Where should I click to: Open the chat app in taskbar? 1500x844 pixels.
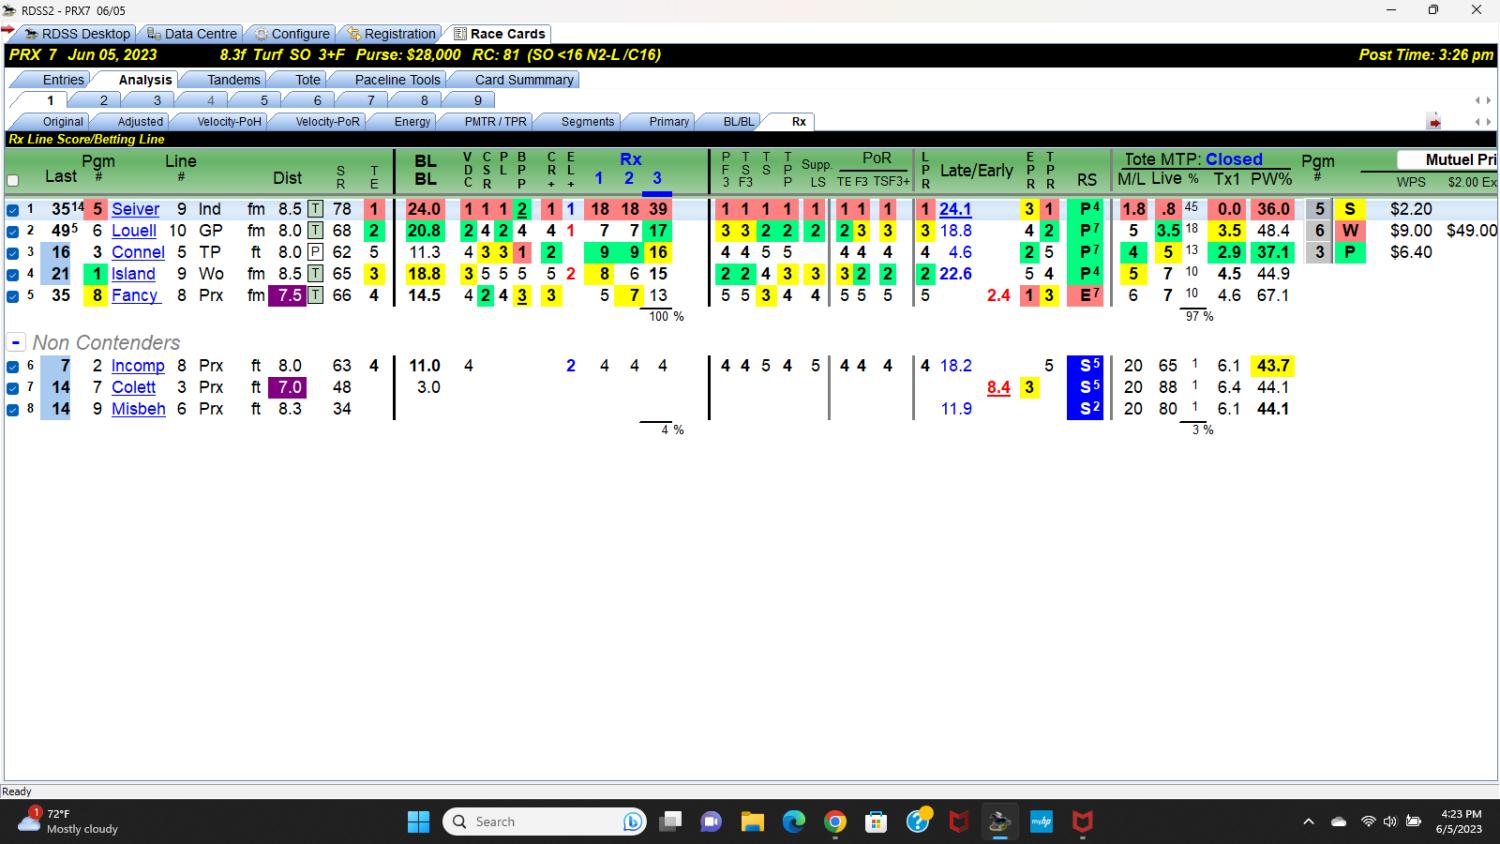tap(711, 822)
